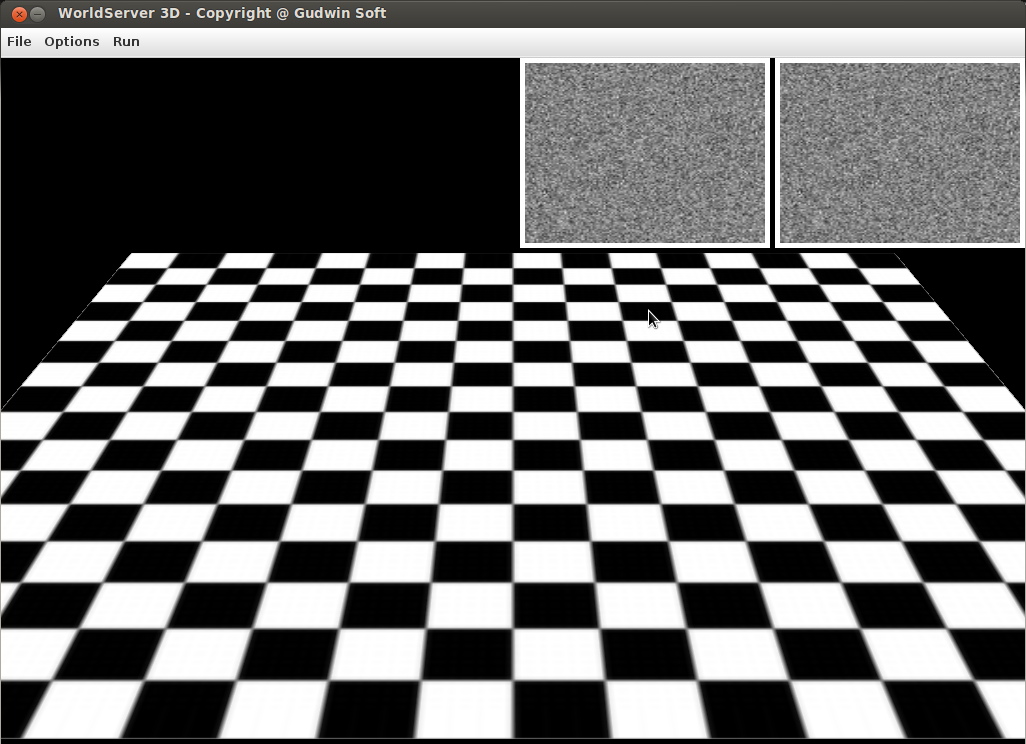Select the right noise camera preview
The image size is (1026, 744).
pyautogui.click(x=899, y=152)
